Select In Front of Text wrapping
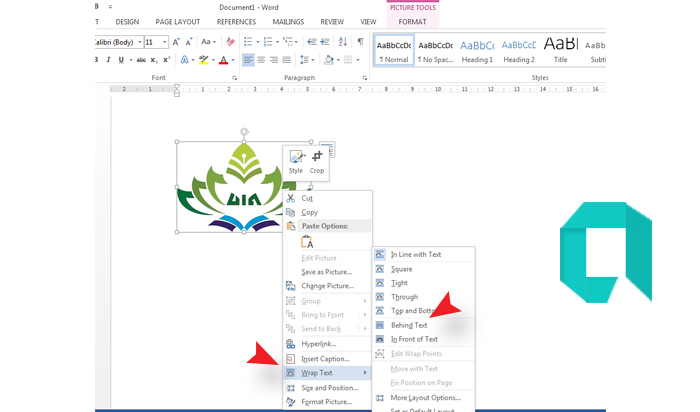Viewport: 700px width, 412px height. (x=423, y=339)
